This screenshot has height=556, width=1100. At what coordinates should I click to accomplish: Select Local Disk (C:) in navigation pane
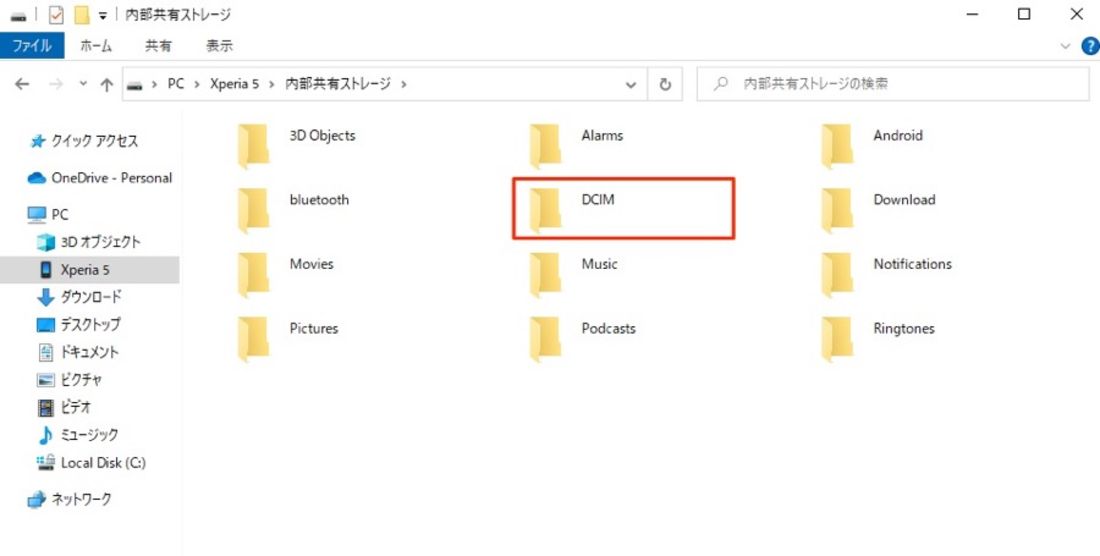pyautogui.click(x=103, y=463)
